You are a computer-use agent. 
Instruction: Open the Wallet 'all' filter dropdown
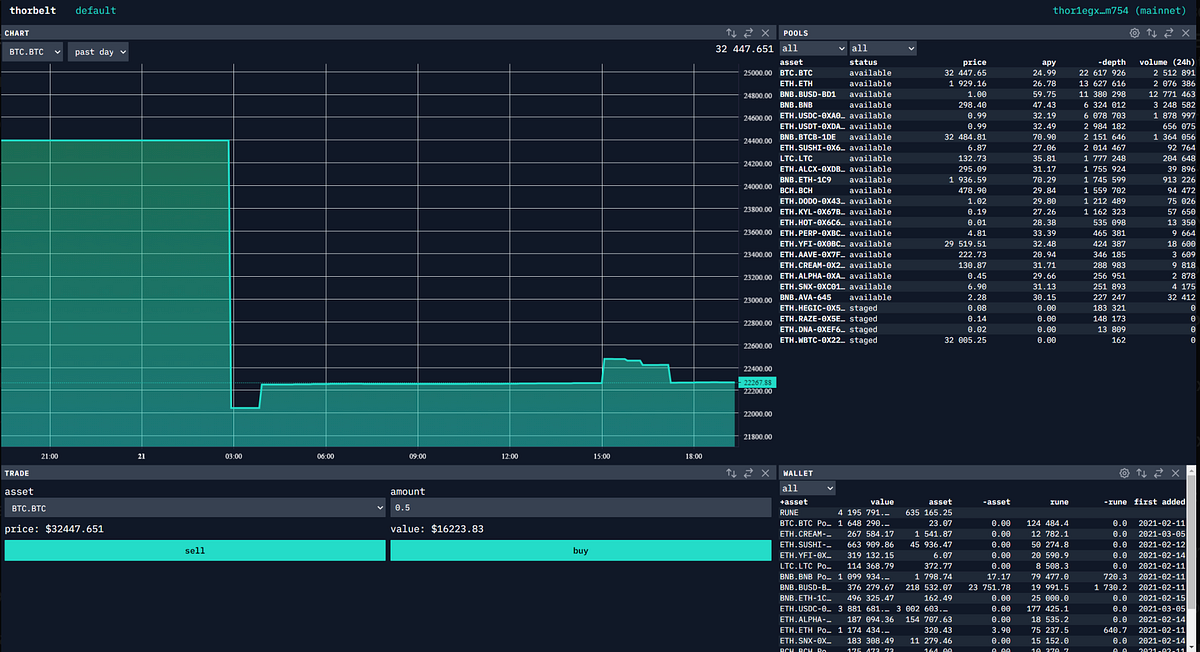click(x=808, y=488)
